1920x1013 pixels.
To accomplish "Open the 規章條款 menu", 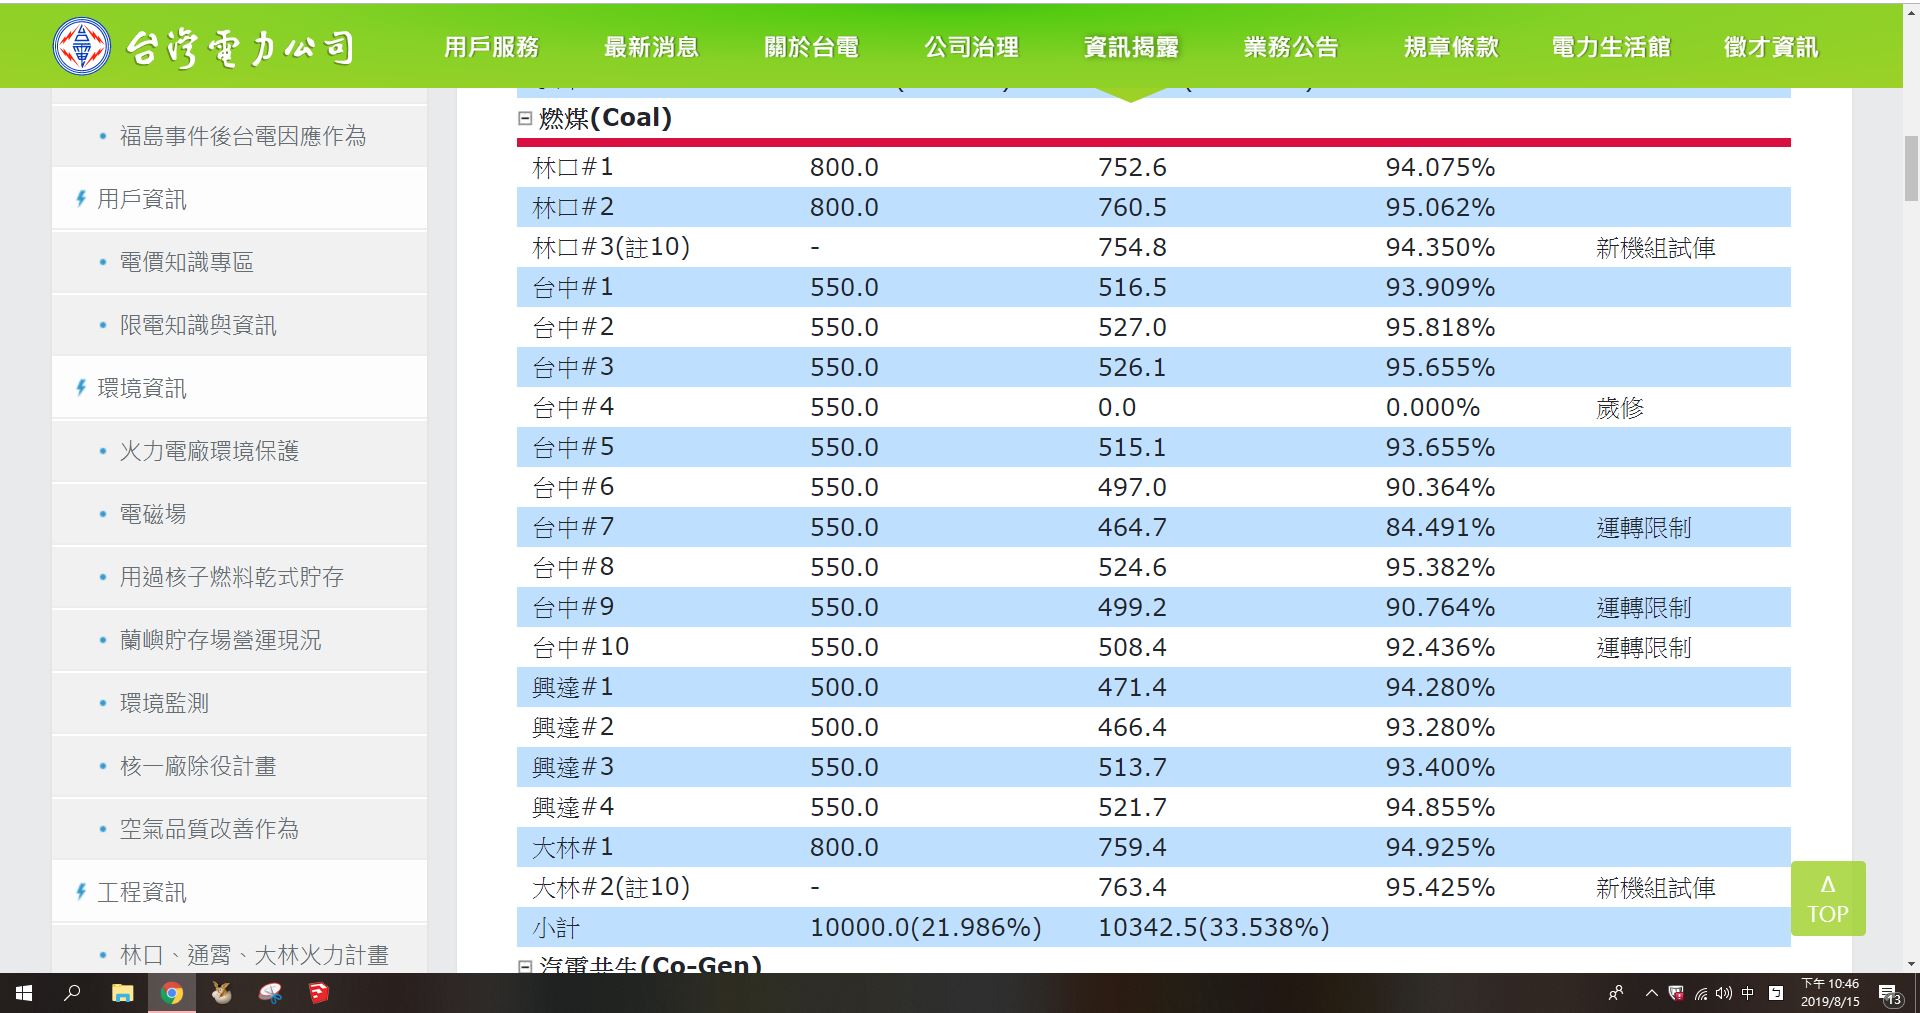I will 1451,47.
